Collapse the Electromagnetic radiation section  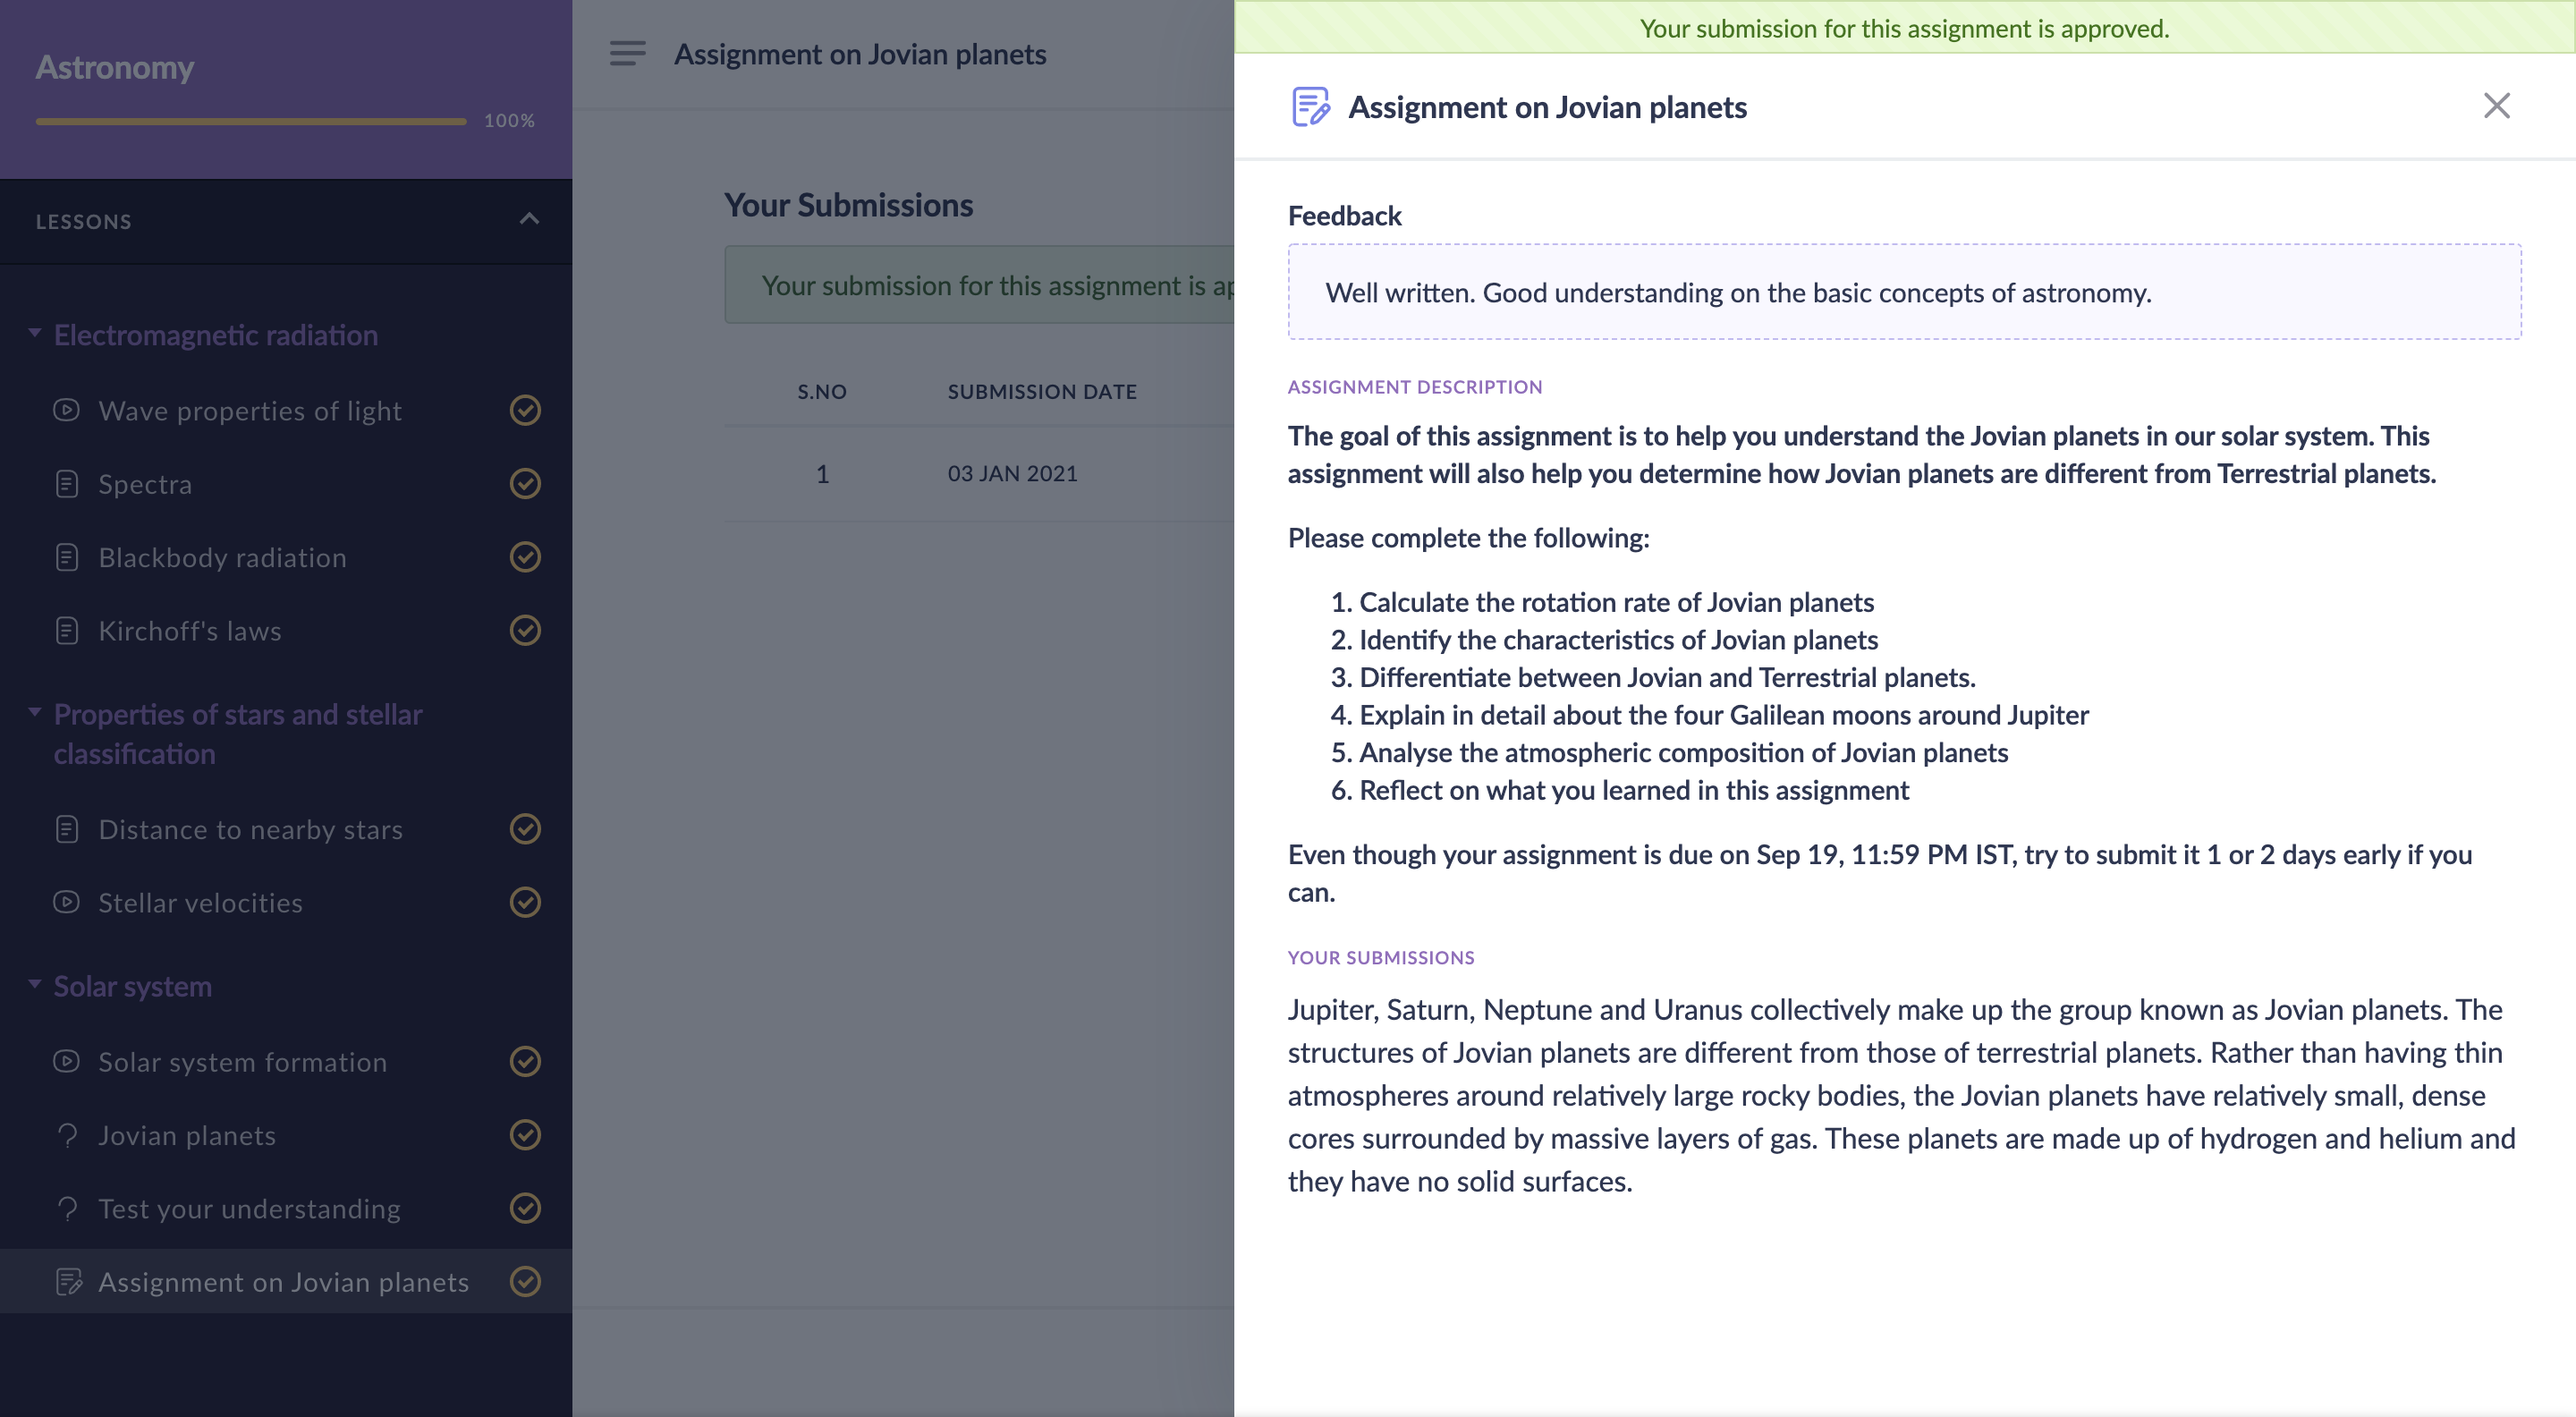pyautogui.click(x=35, y=334)
